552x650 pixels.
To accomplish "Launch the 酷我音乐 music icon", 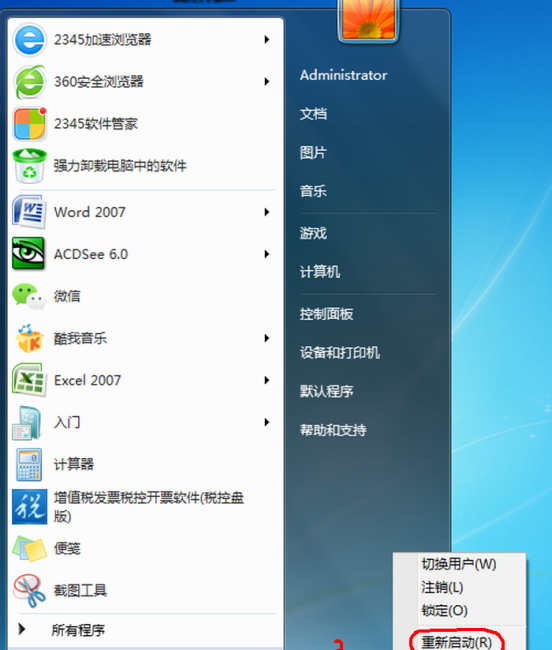I will tap(29, 338).
